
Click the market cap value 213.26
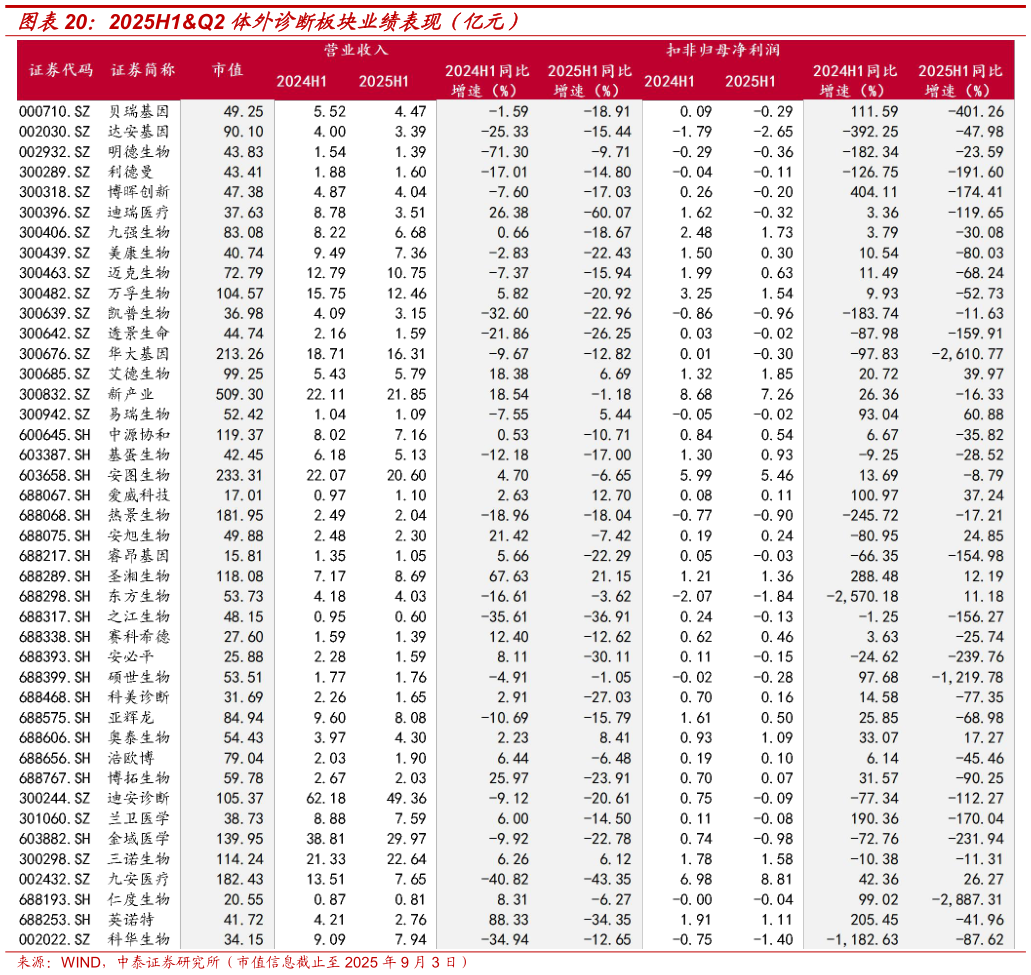[x=238, y=354]
